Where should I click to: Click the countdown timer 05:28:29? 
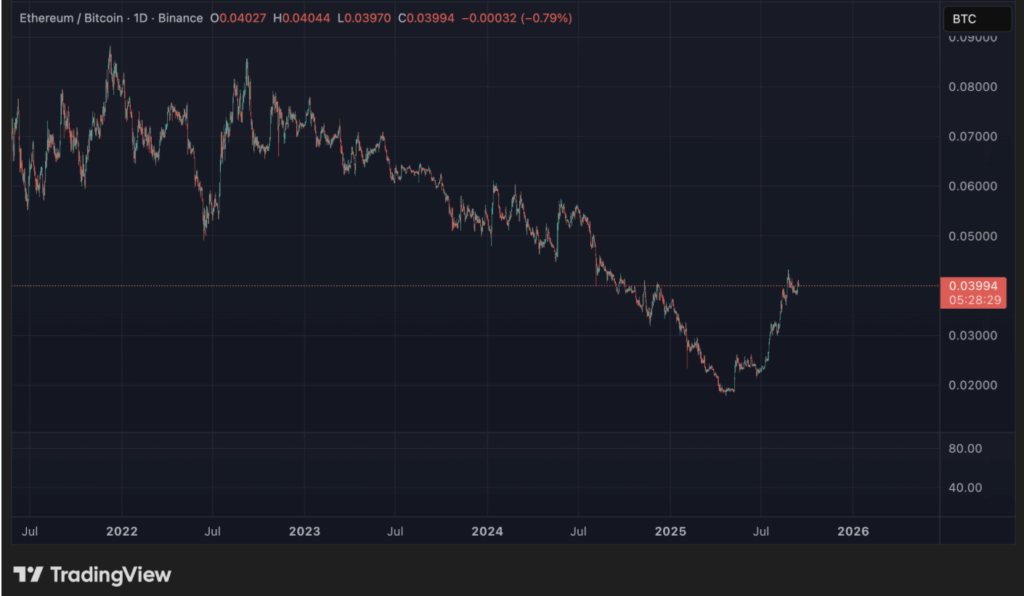pos(974,300)
